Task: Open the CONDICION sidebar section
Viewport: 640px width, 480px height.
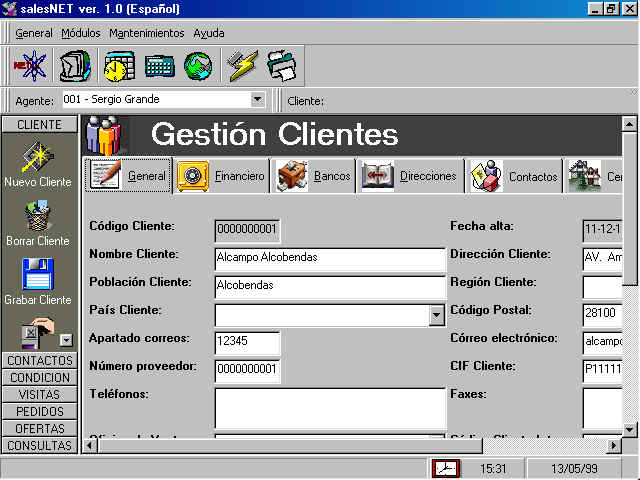Action: click(x=40, y=378)
